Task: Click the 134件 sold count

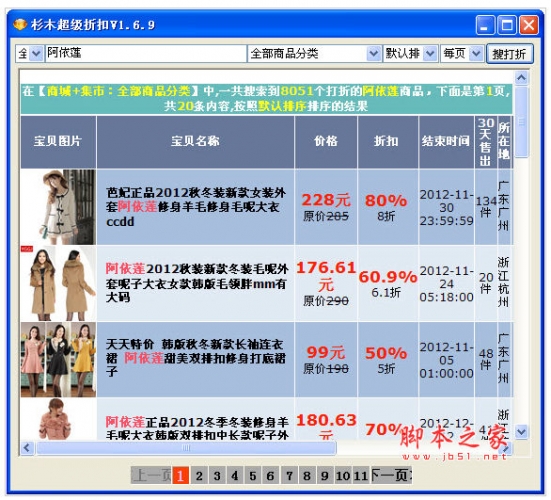Action: 486,207
